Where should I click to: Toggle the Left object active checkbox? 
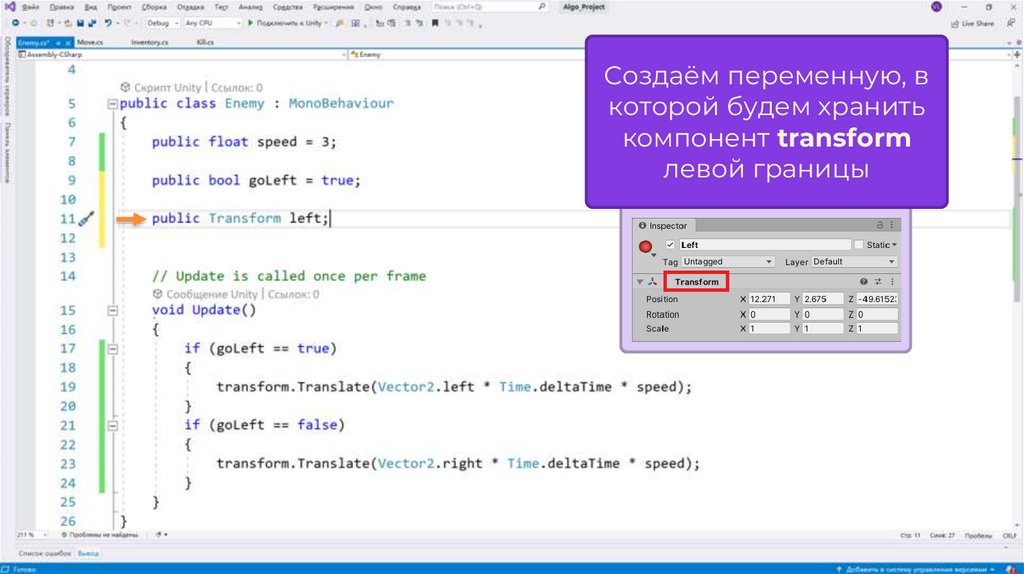[x=670, y=245]
